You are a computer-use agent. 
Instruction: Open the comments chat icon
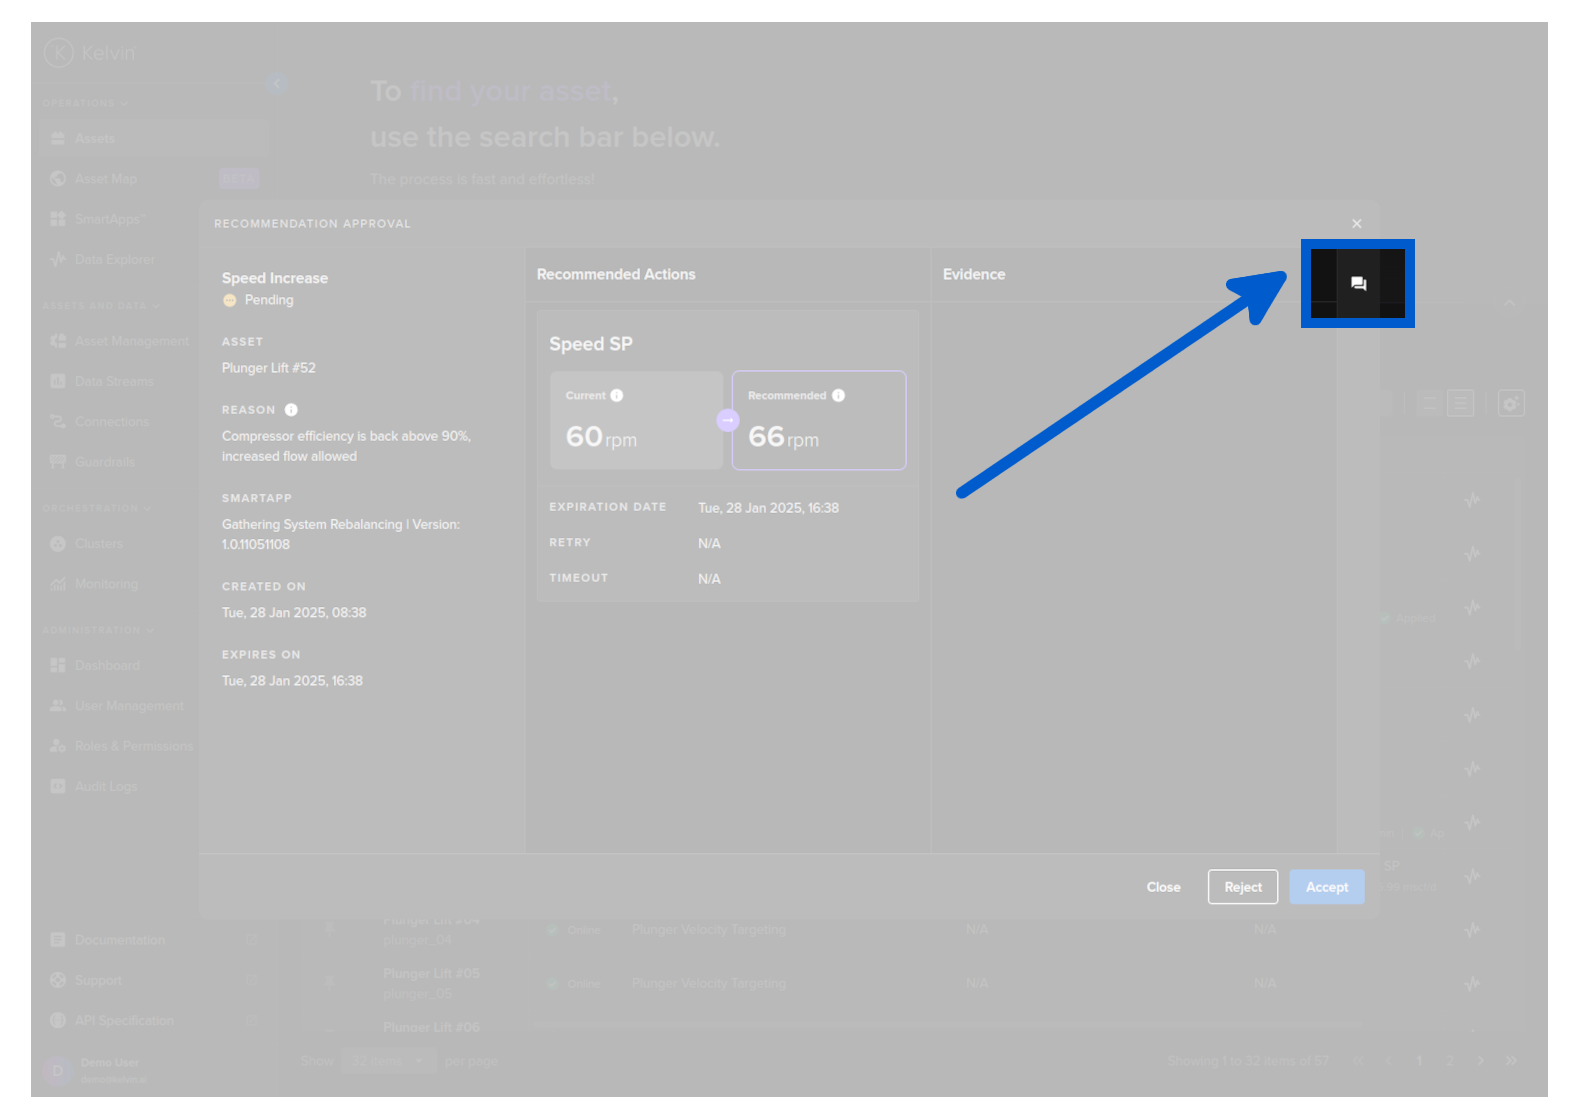point(1358,284)
